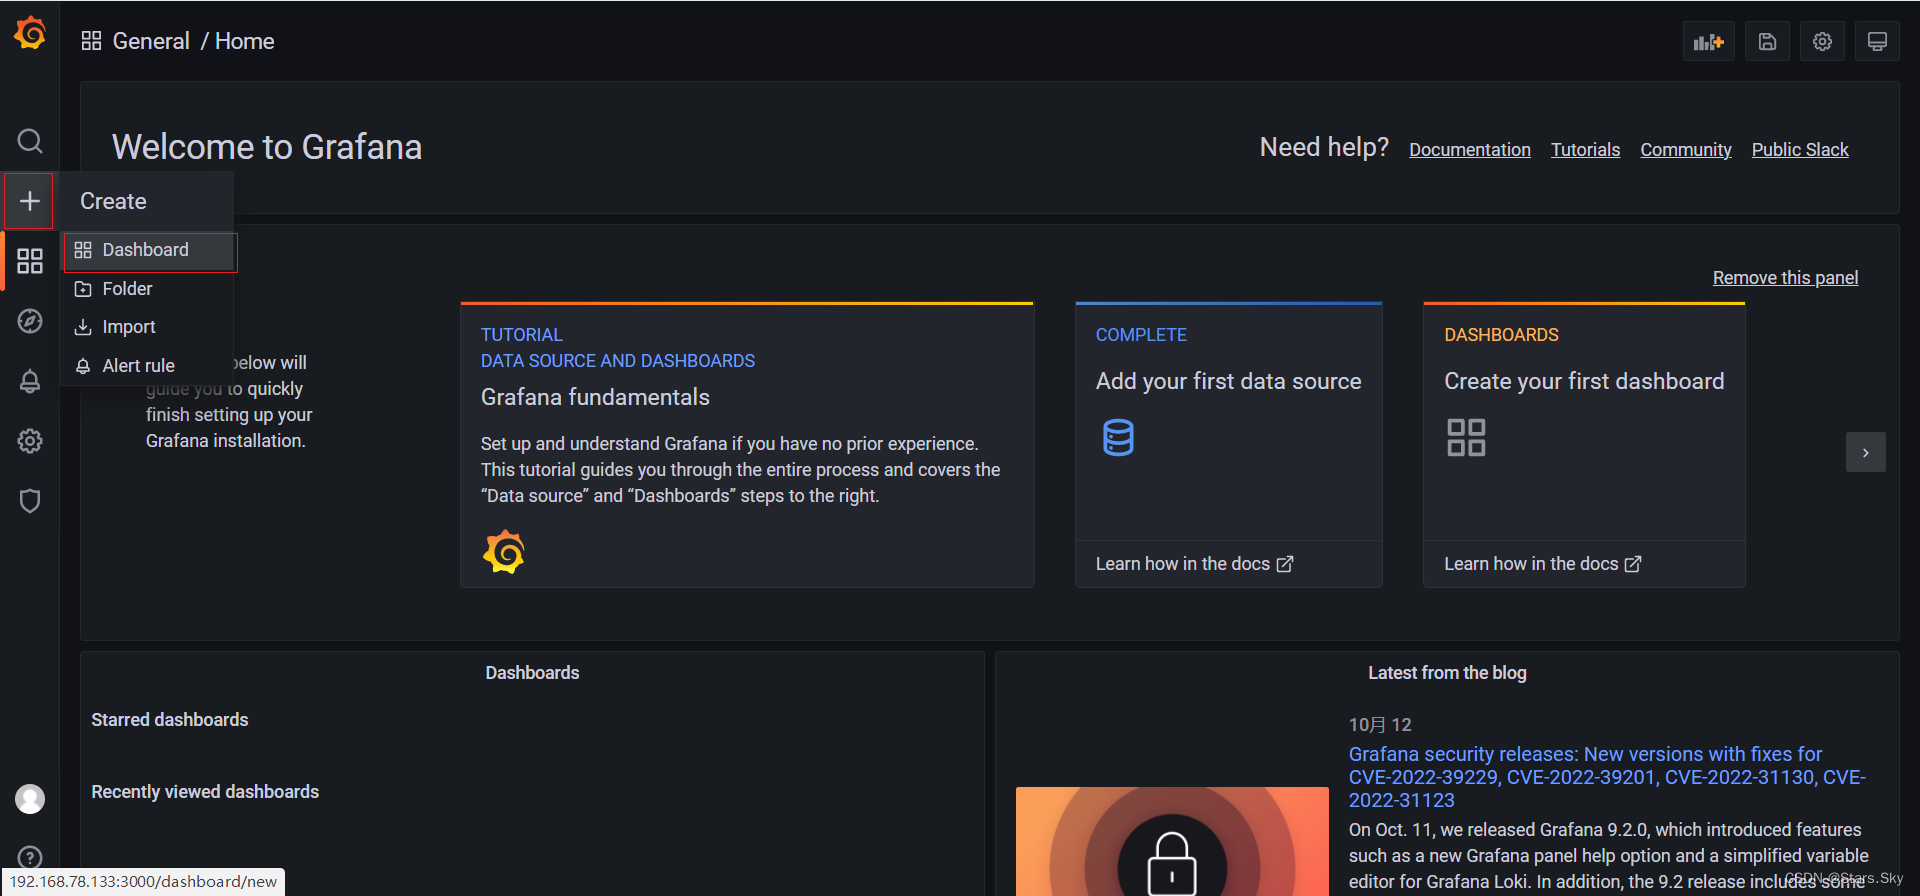Click Remove this panel link
Screen dimensions: 1920x896
1785,278
